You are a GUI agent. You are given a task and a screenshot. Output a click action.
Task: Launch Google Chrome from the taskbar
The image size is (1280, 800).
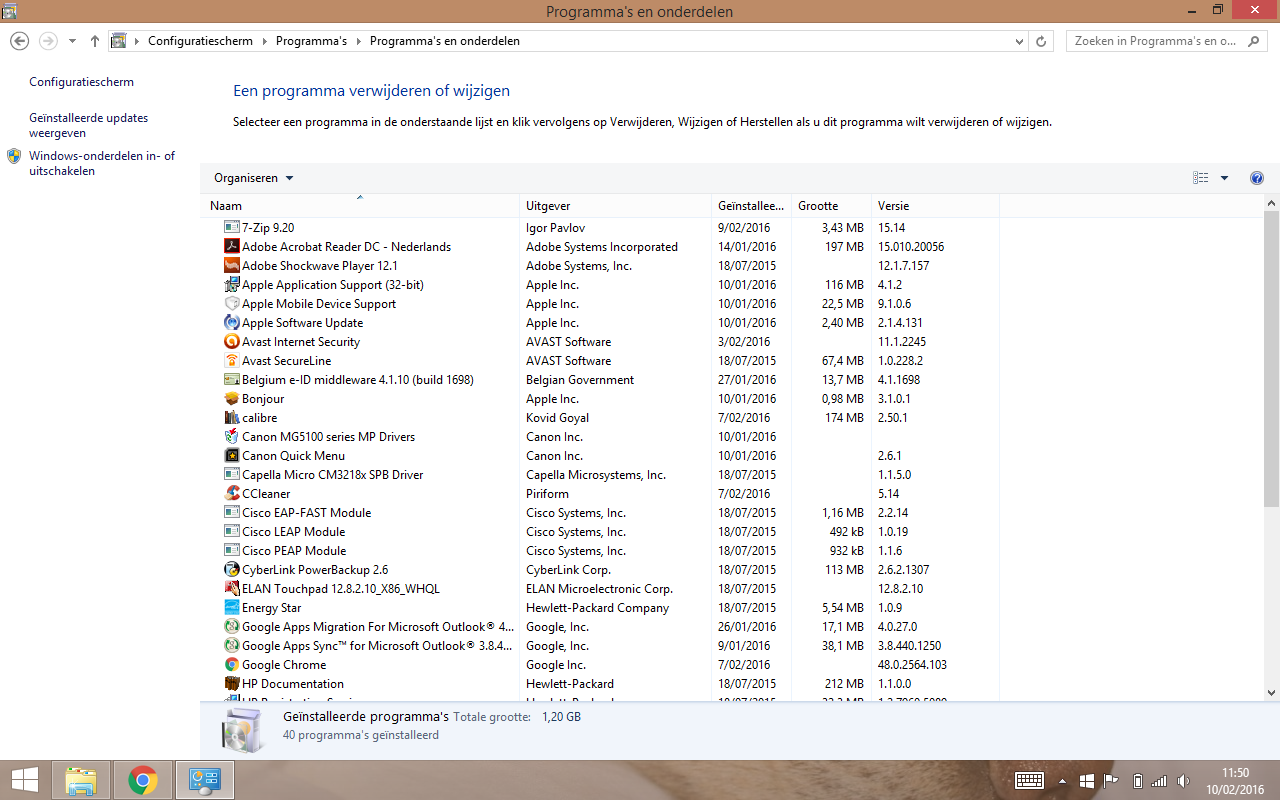coord(143,780)
